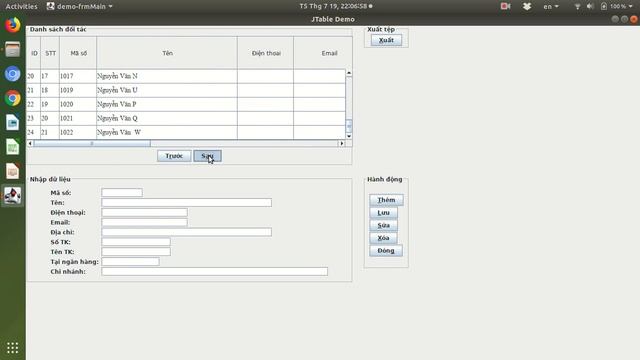Select the row Nguyễn Văn N
Viewport: 640px width, 360px height.
[186, 76]
